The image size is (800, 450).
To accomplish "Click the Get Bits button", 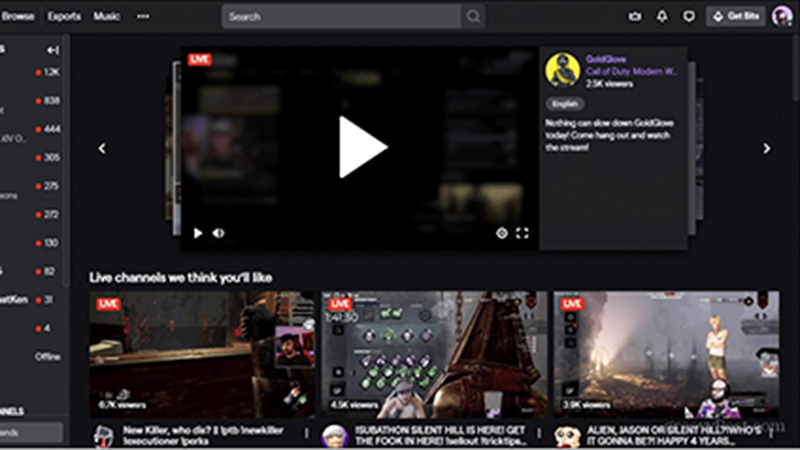I will point(735,16).
